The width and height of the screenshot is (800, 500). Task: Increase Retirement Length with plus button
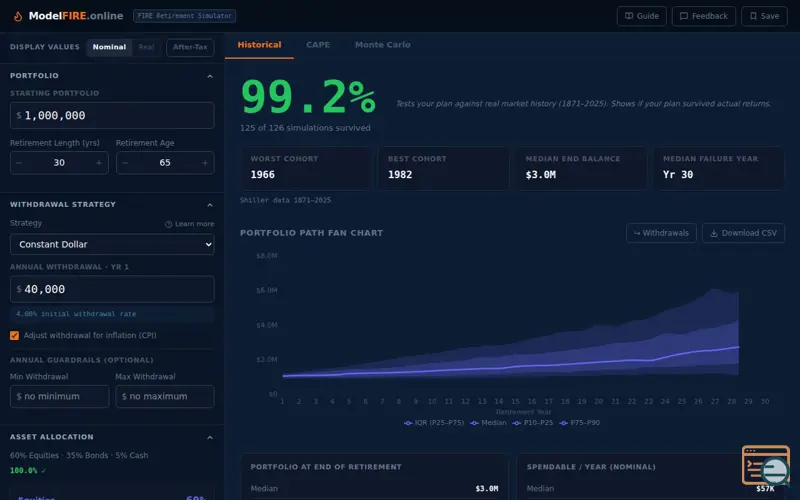coord(99,163)
